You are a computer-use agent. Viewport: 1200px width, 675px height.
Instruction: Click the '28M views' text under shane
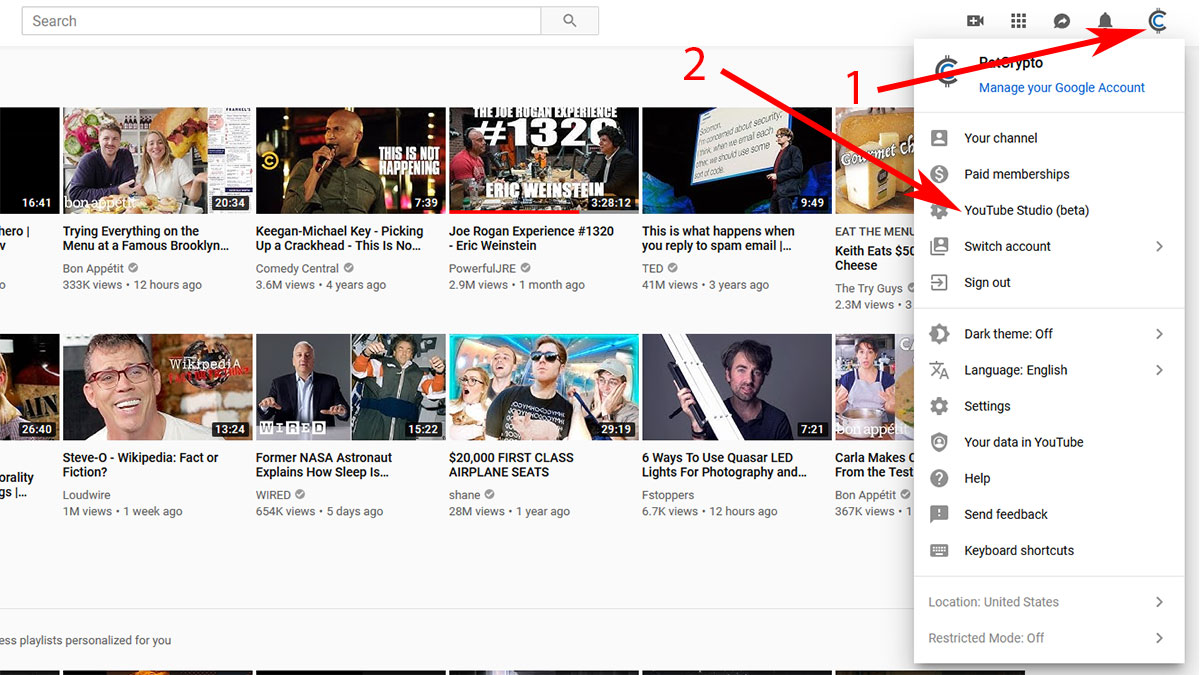click(x=475, y=511)
